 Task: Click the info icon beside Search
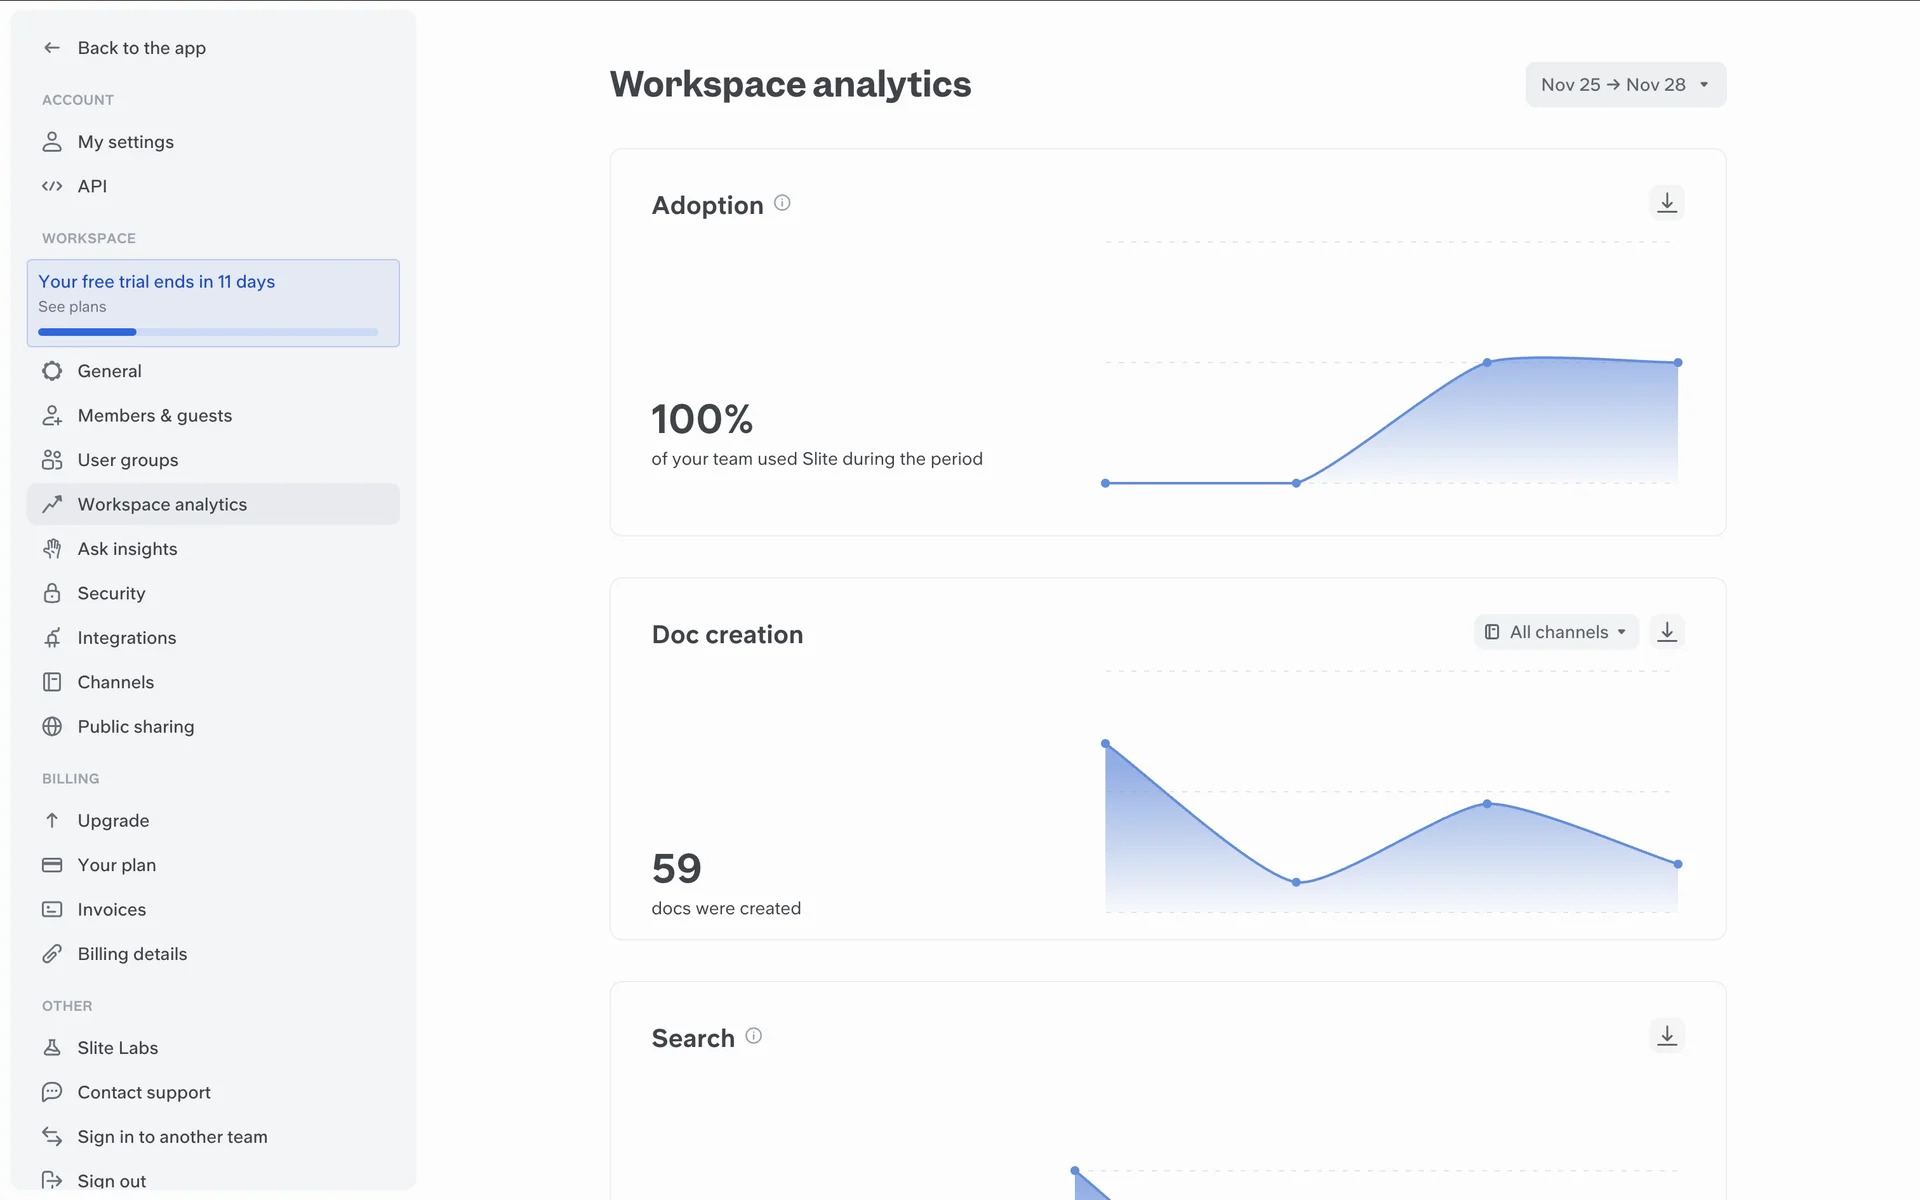point(754,1036)
